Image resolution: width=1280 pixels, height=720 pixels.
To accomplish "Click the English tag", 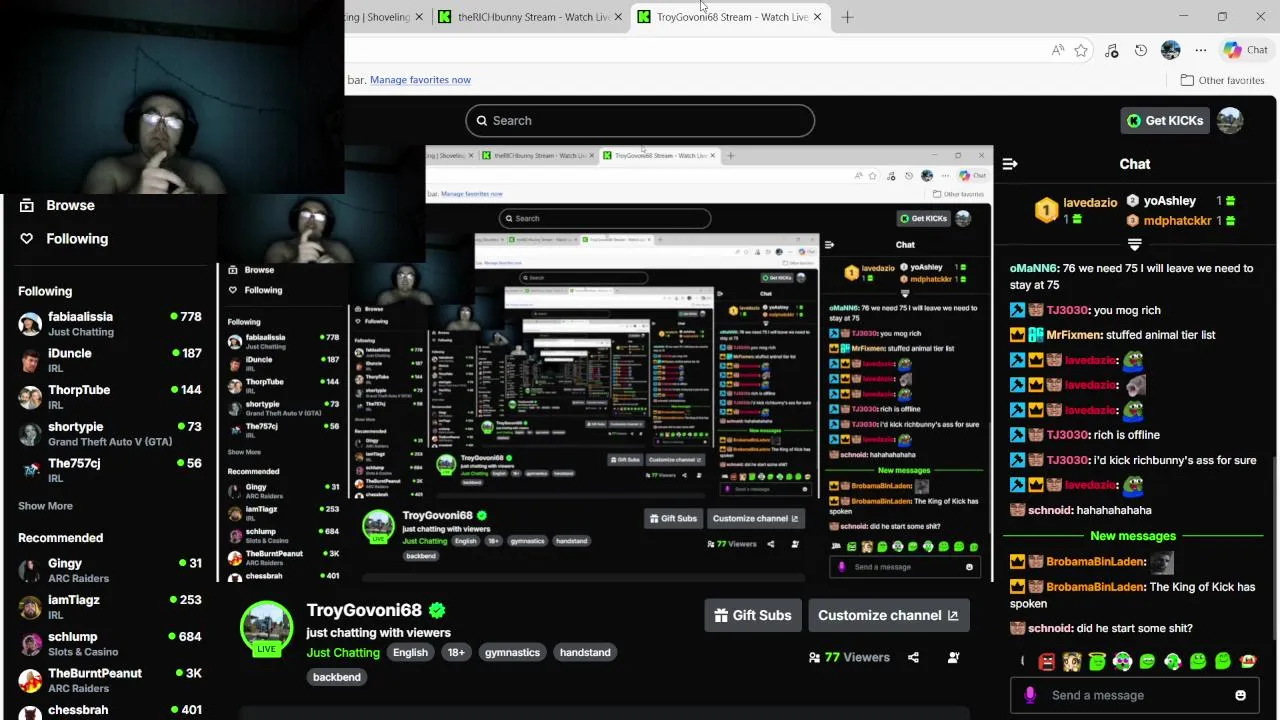I will tap(410, 652).
